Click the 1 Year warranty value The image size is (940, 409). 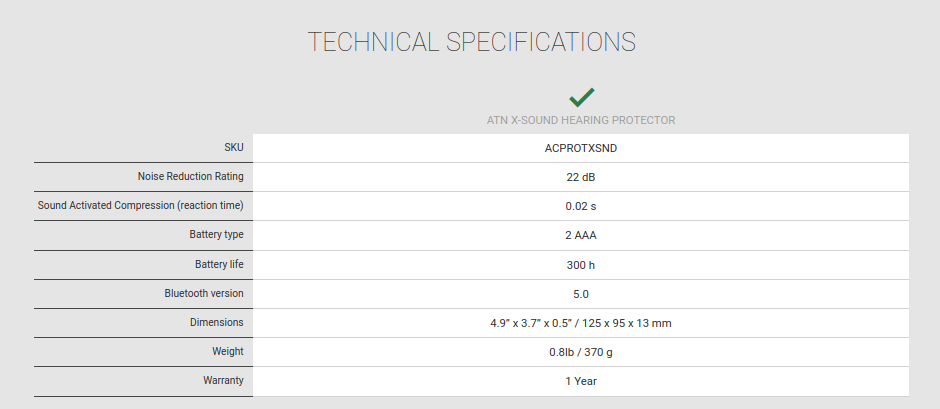click(x=581, y=381)
